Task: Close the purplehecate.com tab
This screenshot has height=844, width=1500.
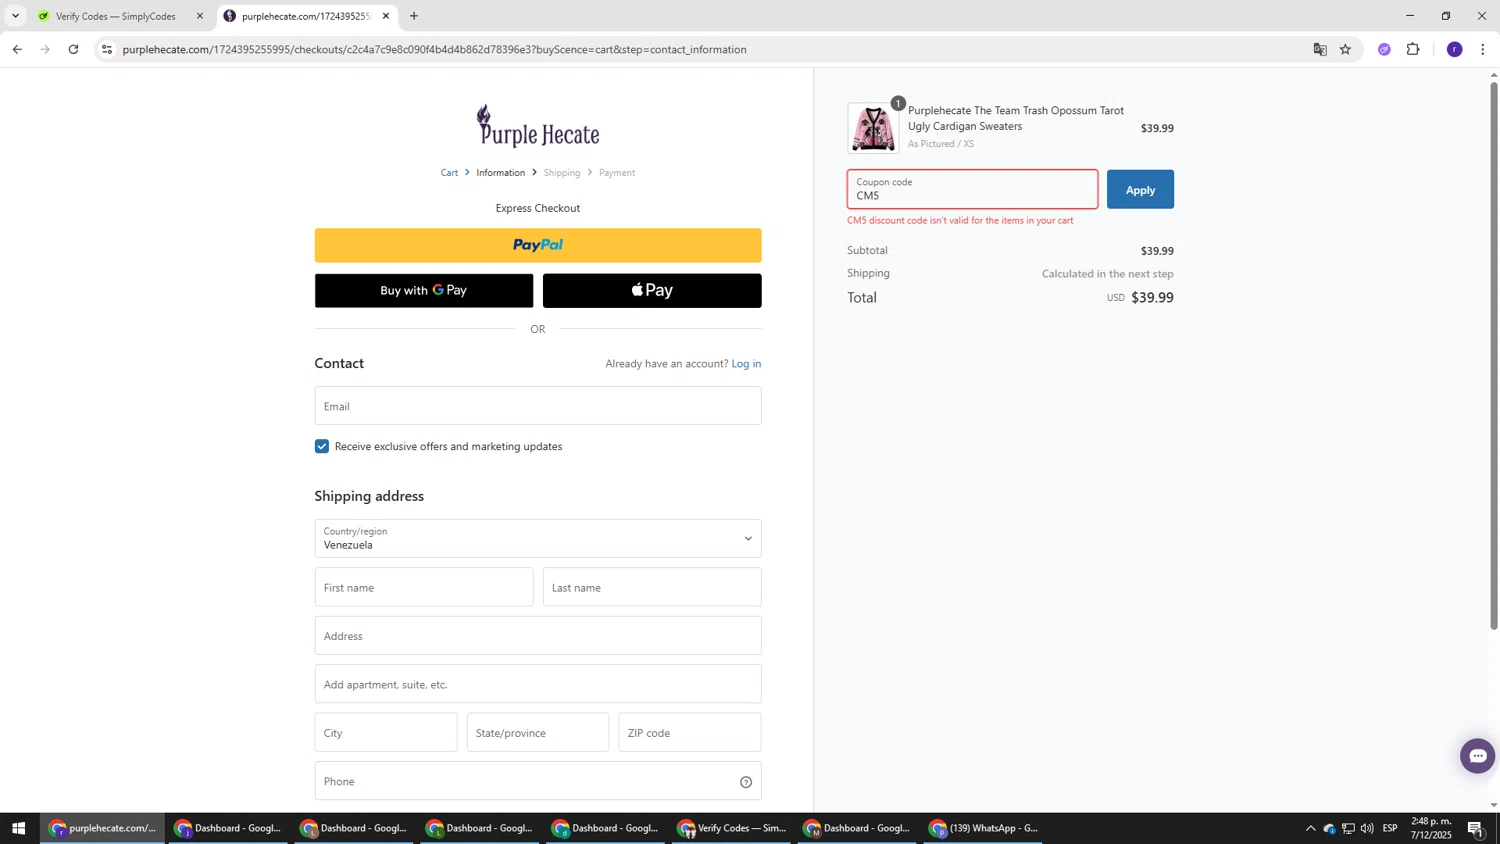Action: pos(386,16)
